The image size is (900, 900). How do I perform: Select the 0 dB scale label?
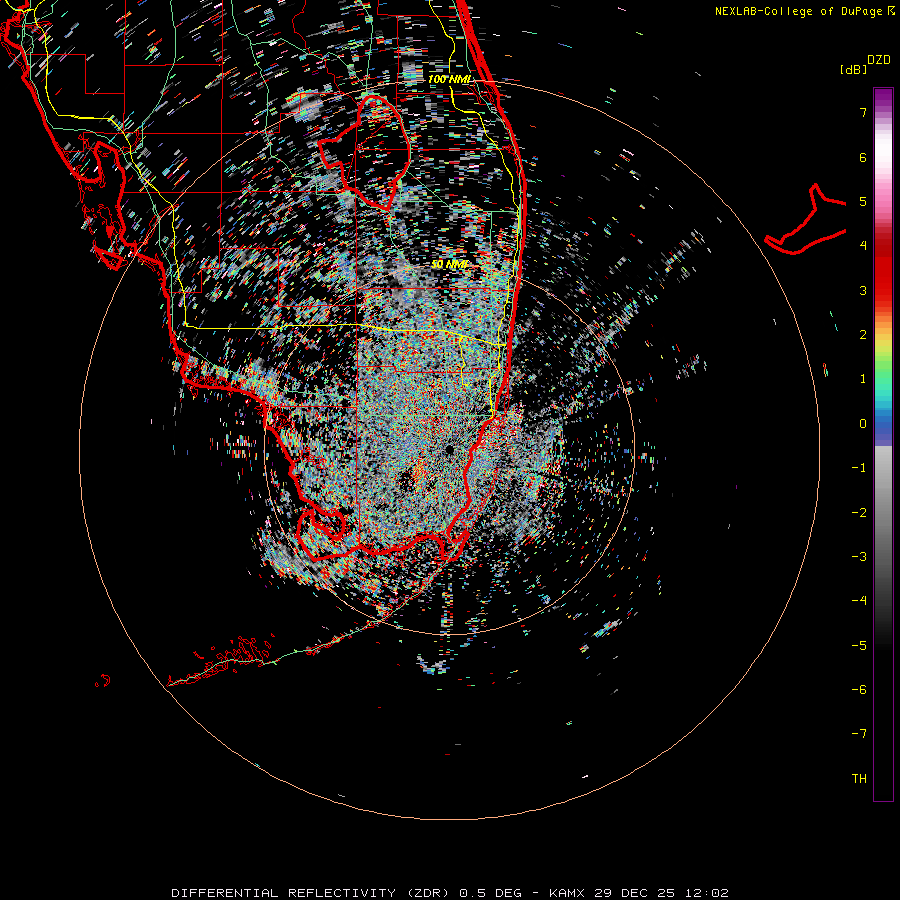pos(863,424)
